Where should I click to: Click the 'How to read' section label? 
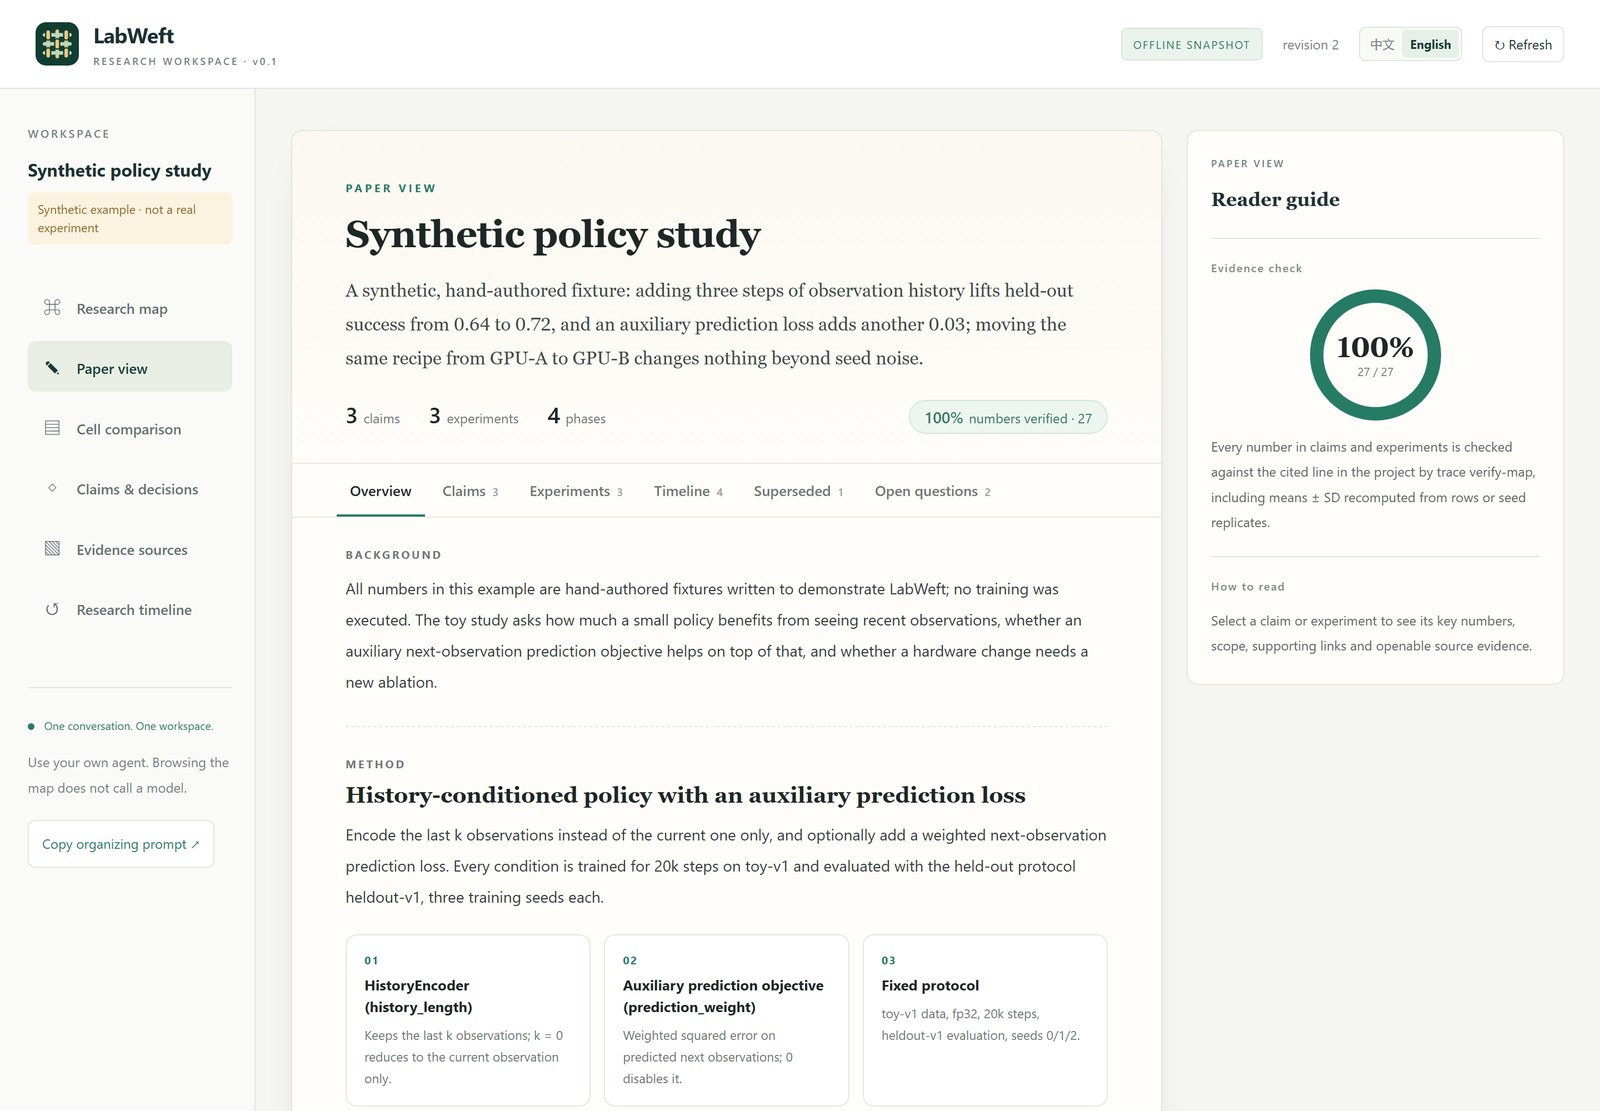[1247, 587]
